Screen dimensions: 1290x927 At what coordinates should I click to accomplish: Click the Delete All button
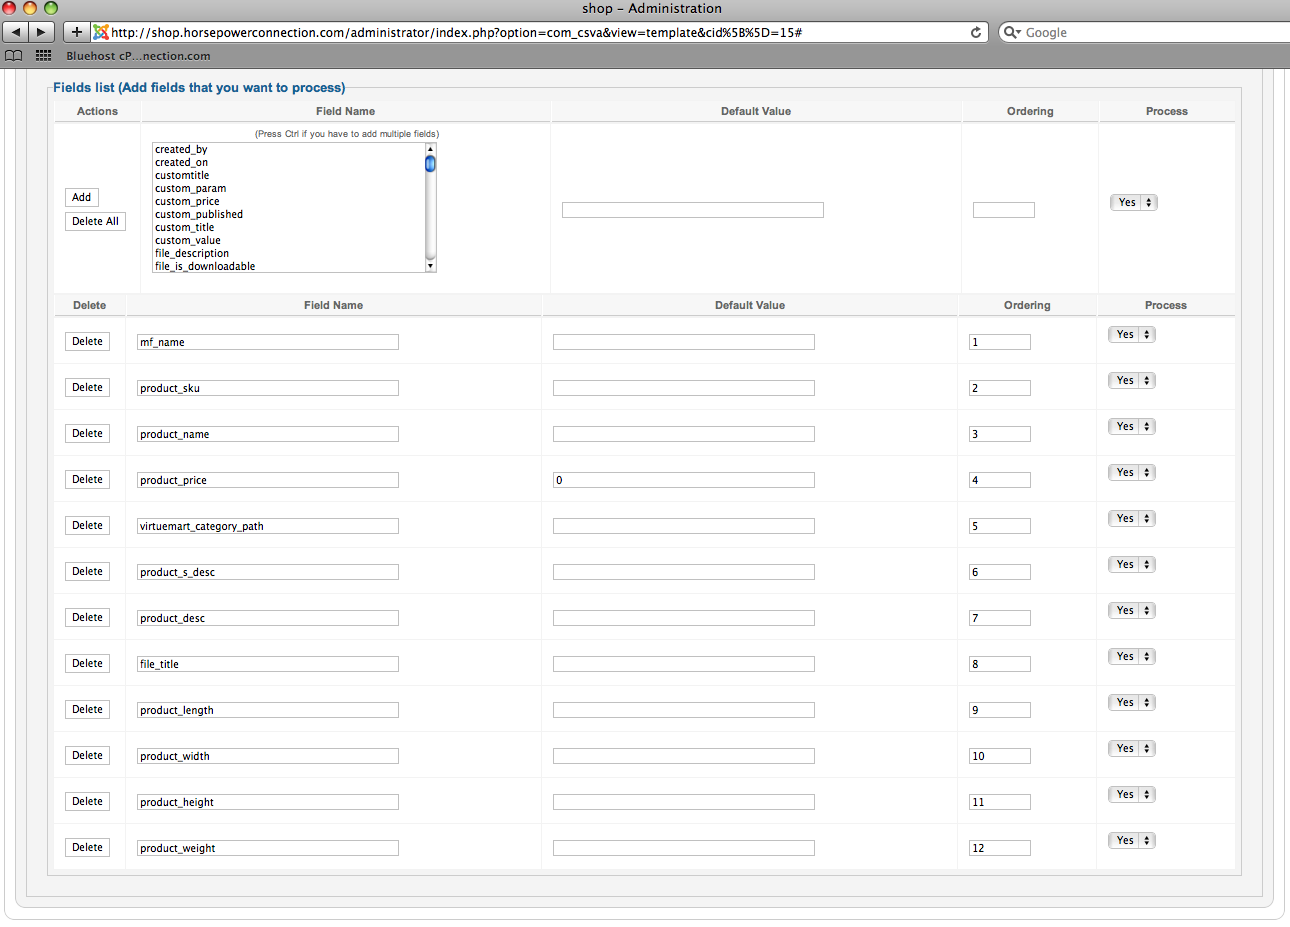[95, 222]
